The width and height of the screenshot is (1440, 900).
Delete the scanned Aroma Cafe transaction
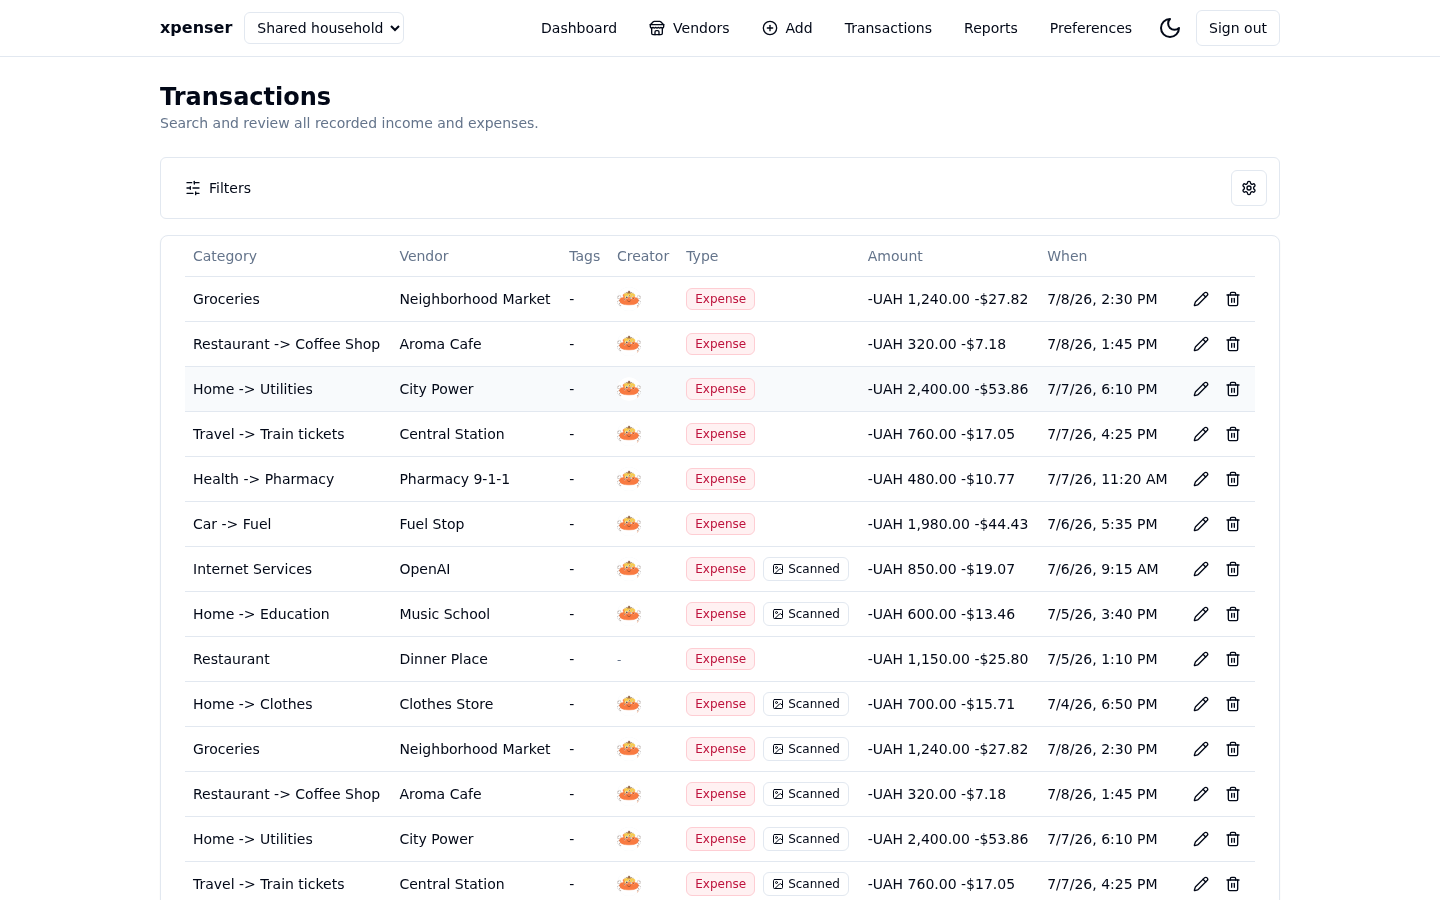click(1233, 794)
